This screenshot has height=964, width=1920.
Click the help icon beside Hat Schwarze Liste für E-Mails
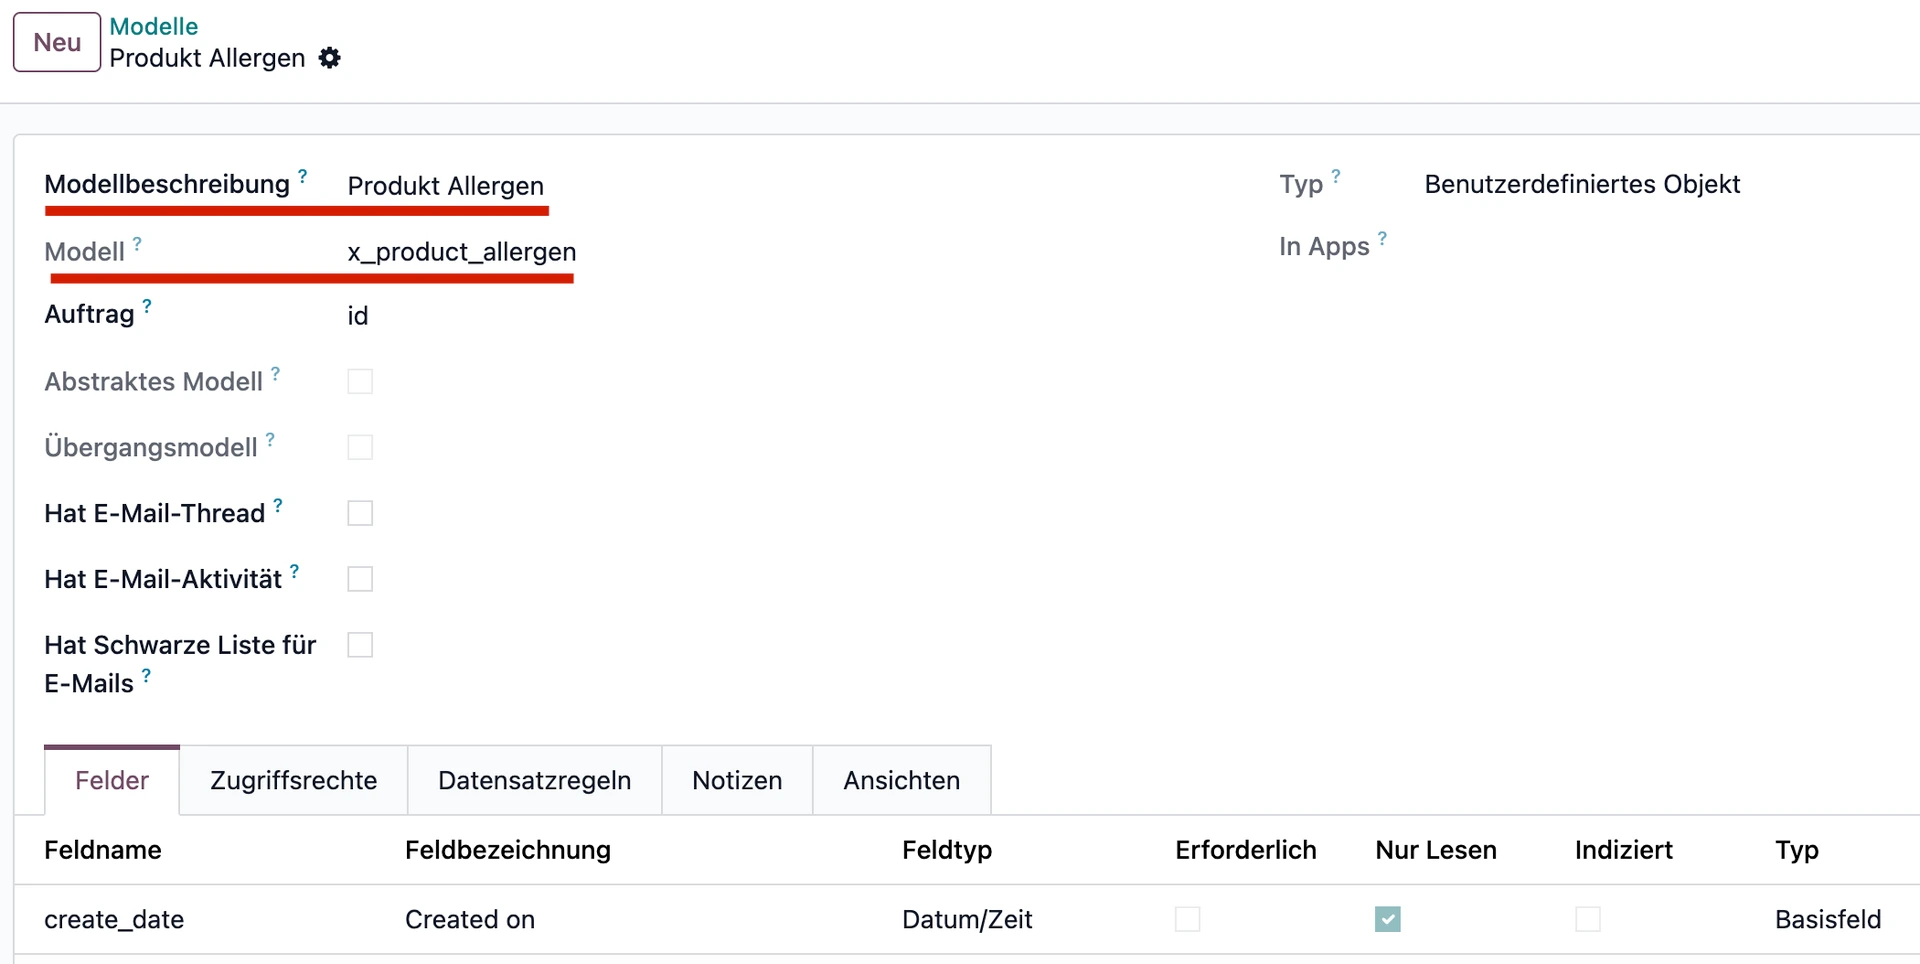(148, 675)
